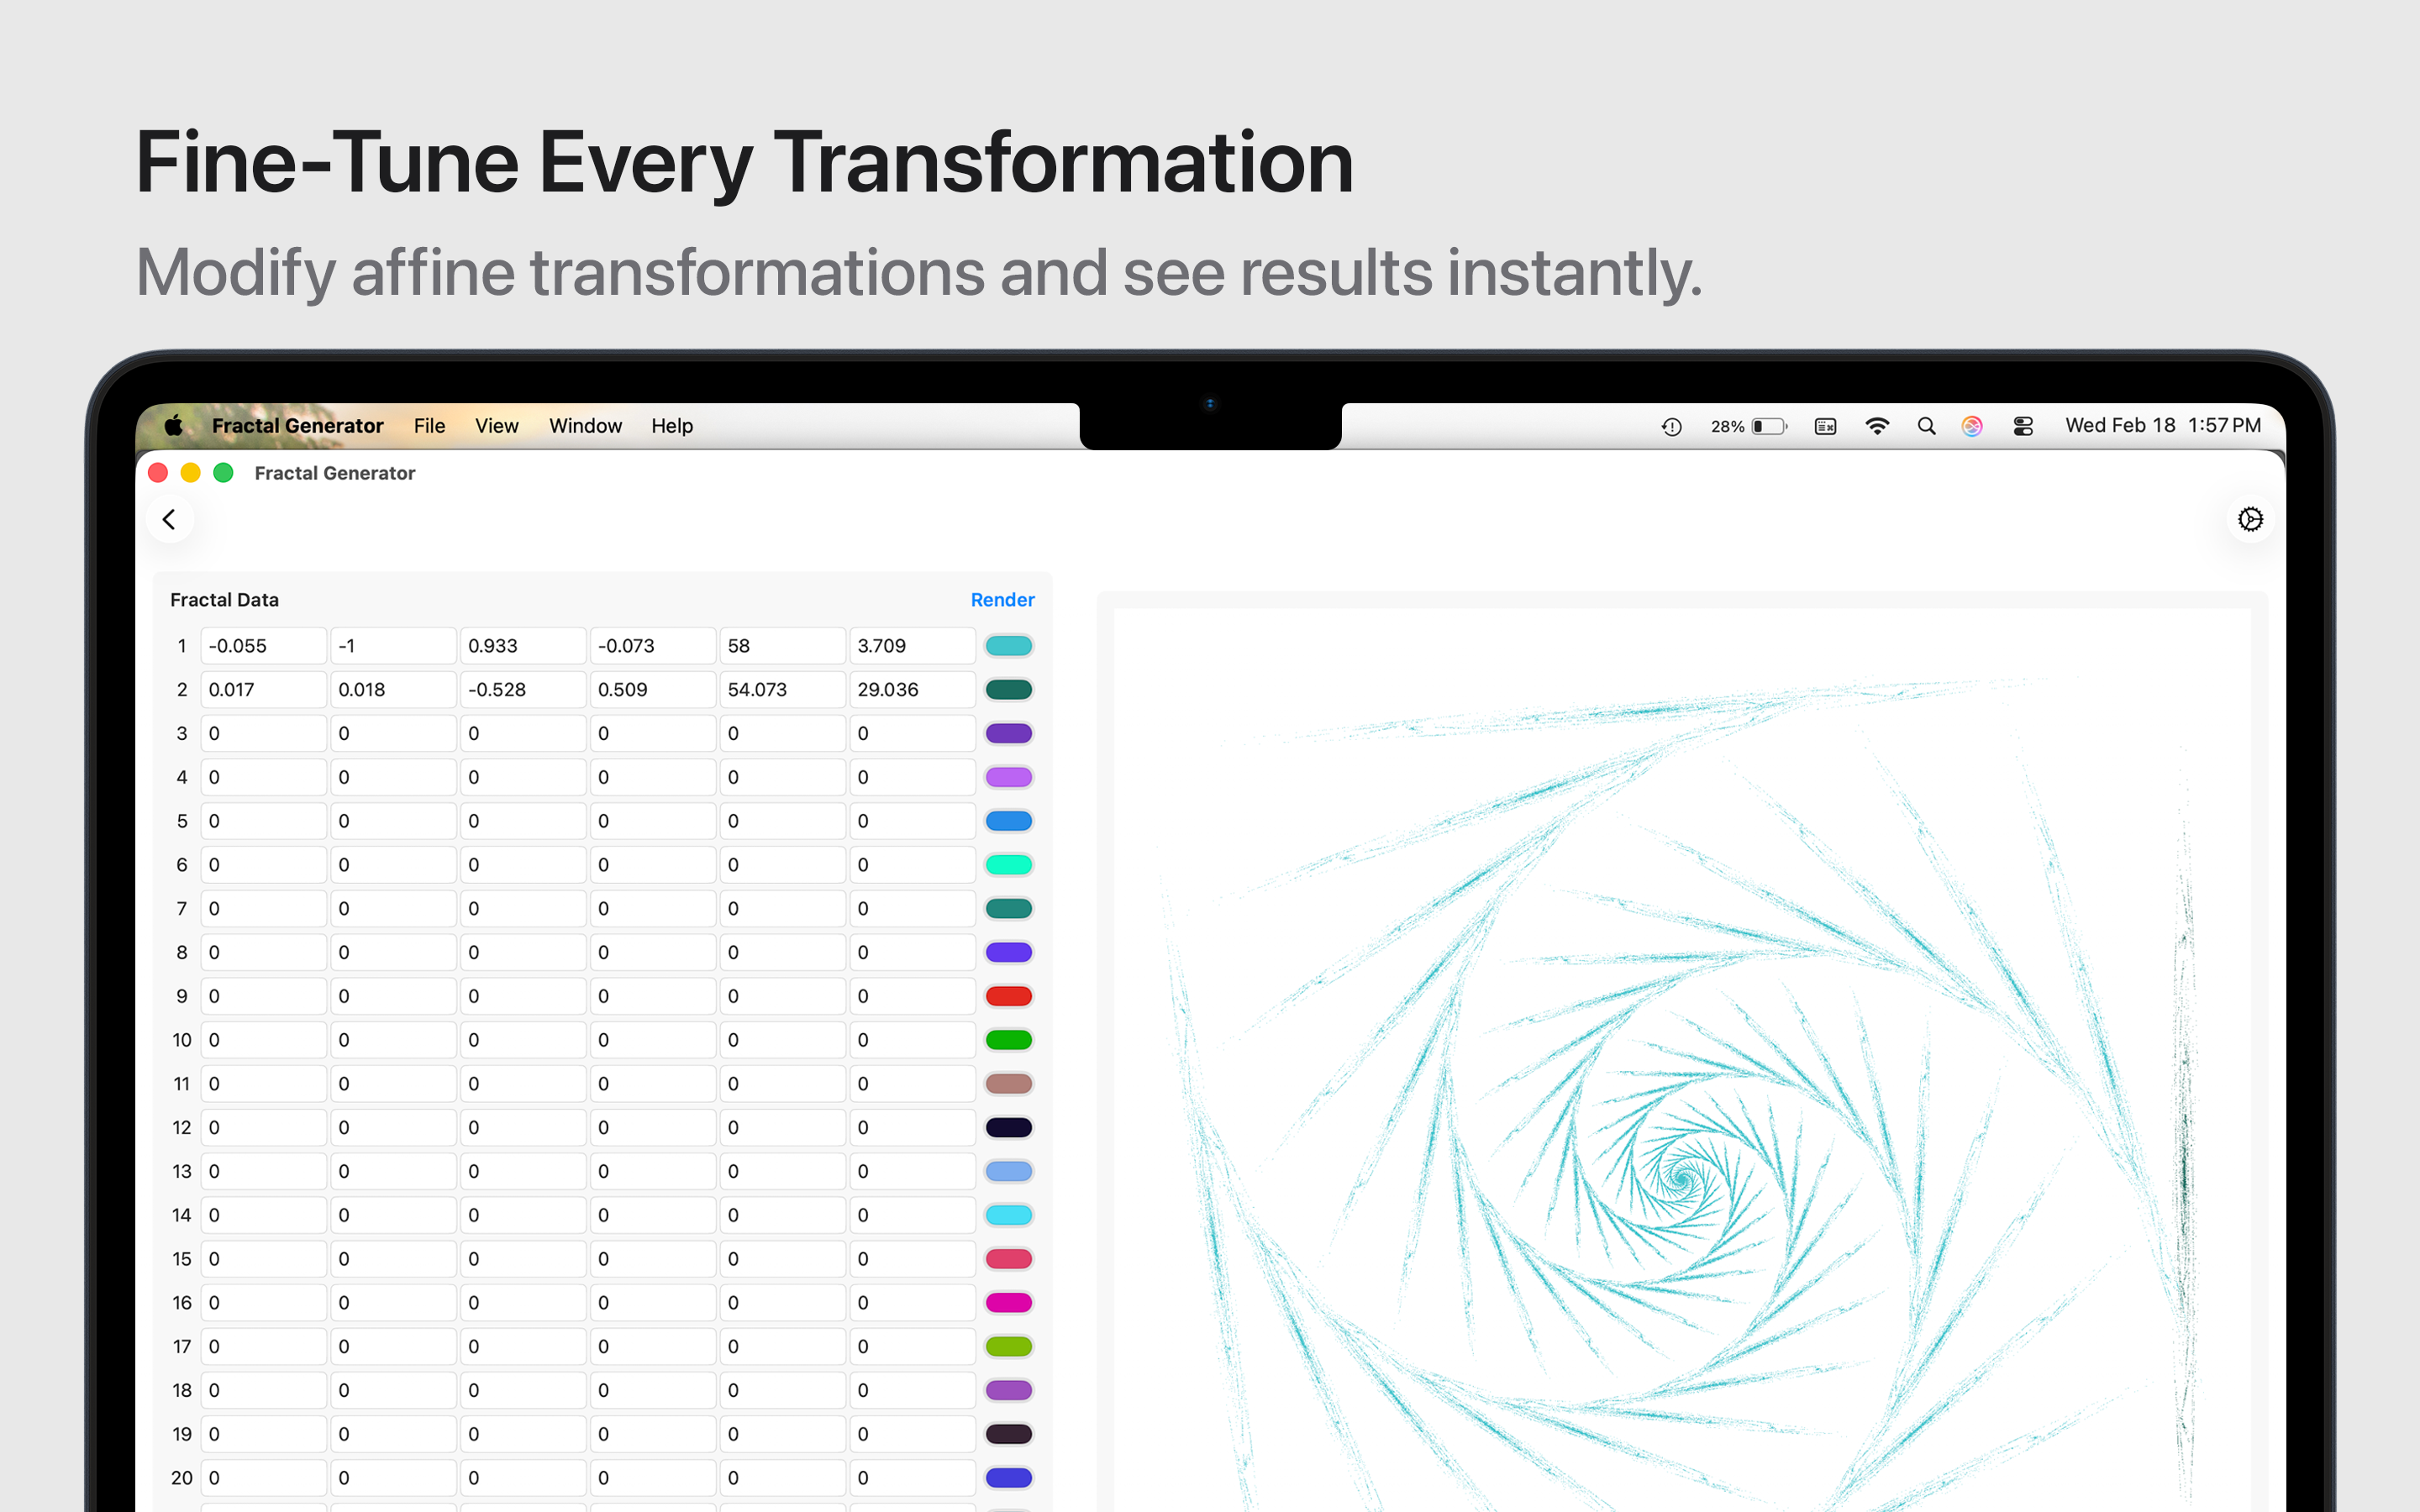Open Fractal Generator app menu

[x=297, y=426]
